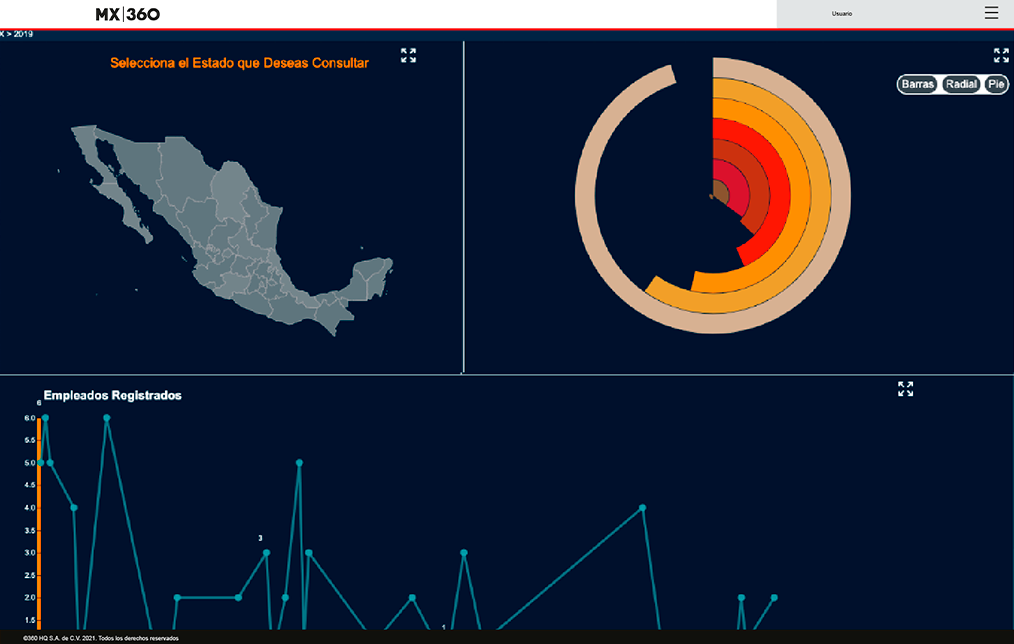Click the small brown innermost radial segment
Screen dimensions: 1014x644
click(x=720, y=190)
